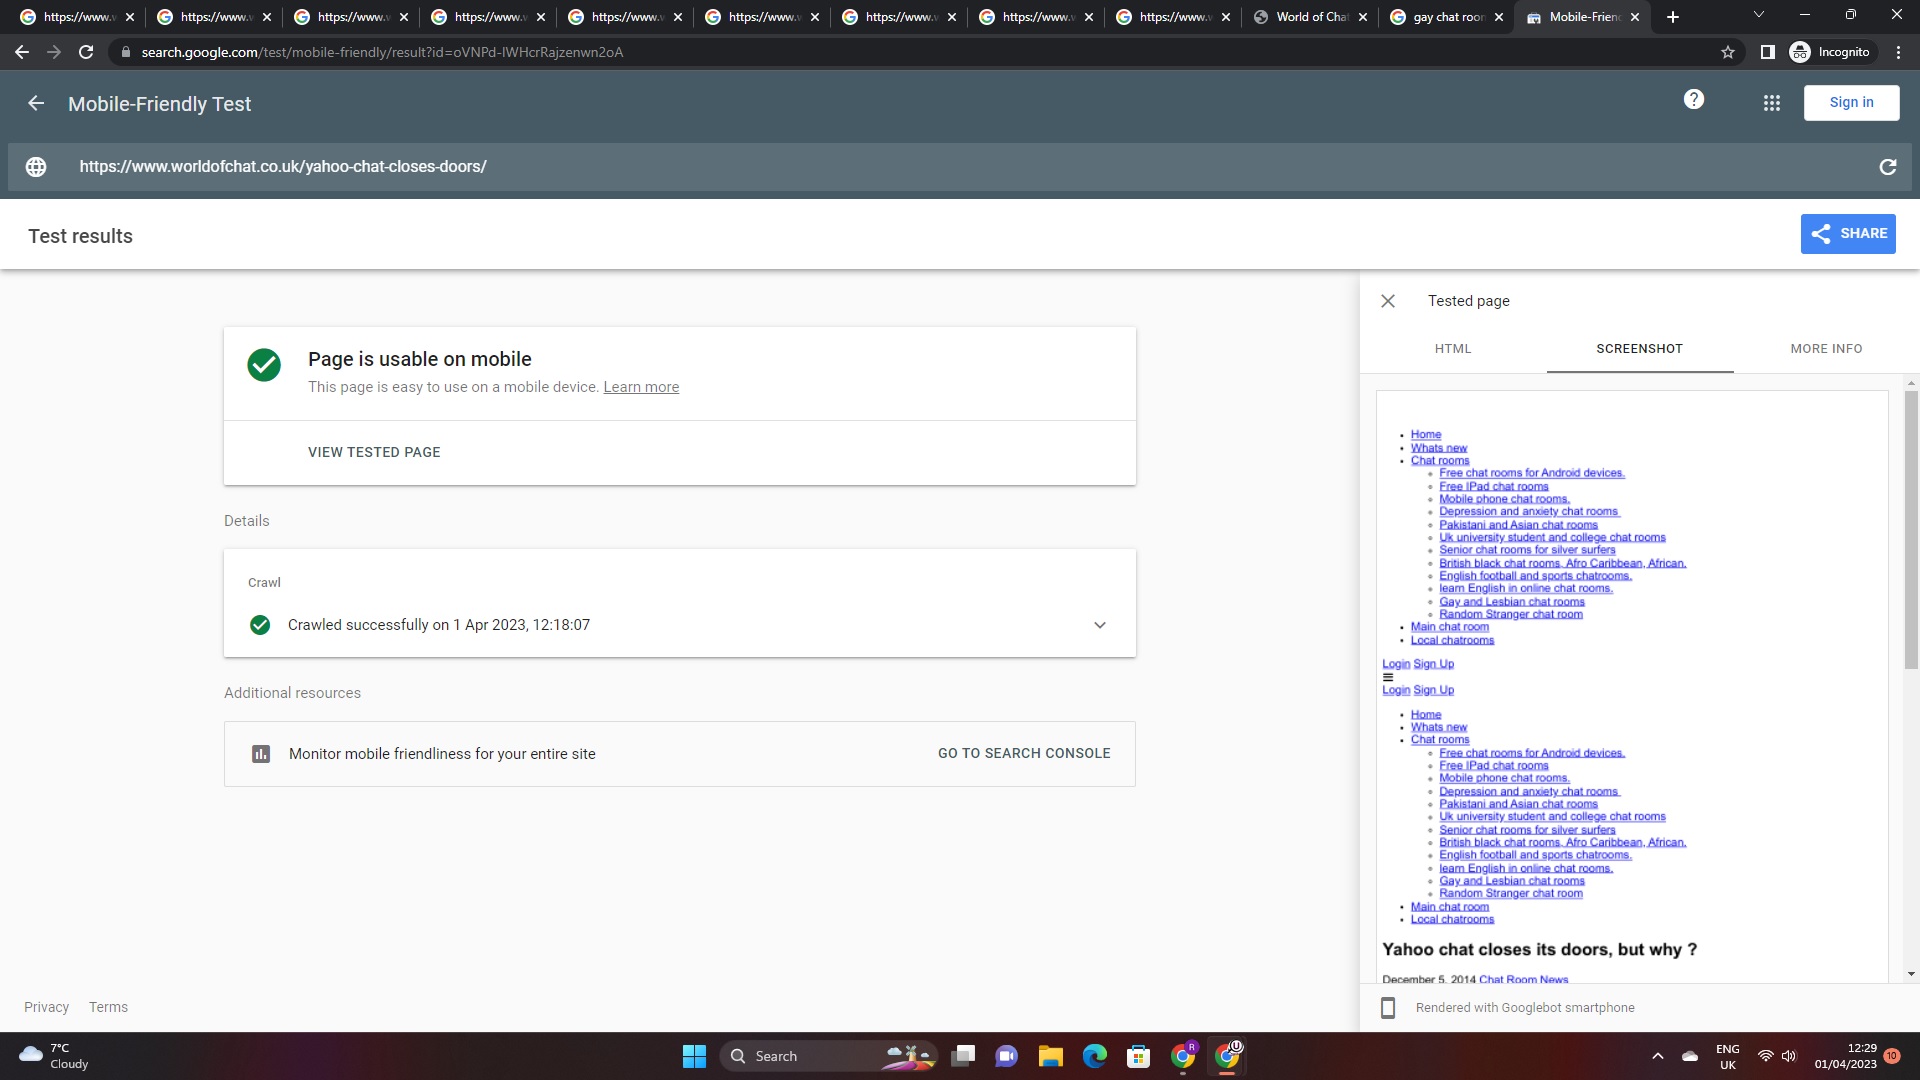The height and width of the screenshot is (1080, 1920).
Task: Click GO TO SEARCH CONSOLE
Action: click(1024, 753)
